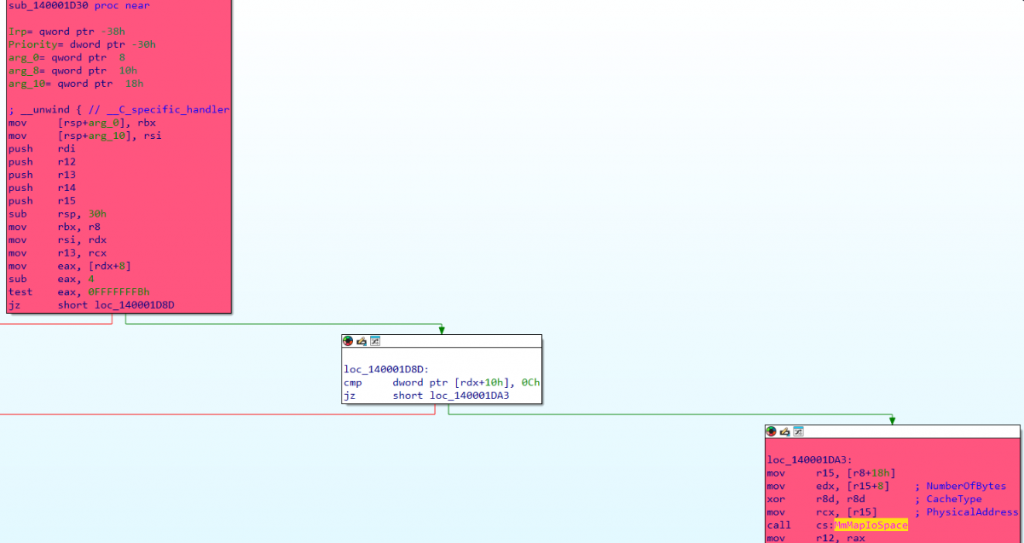
Task: Click node color icon on loc_140001DA3 block
Action: pos(772,431)
